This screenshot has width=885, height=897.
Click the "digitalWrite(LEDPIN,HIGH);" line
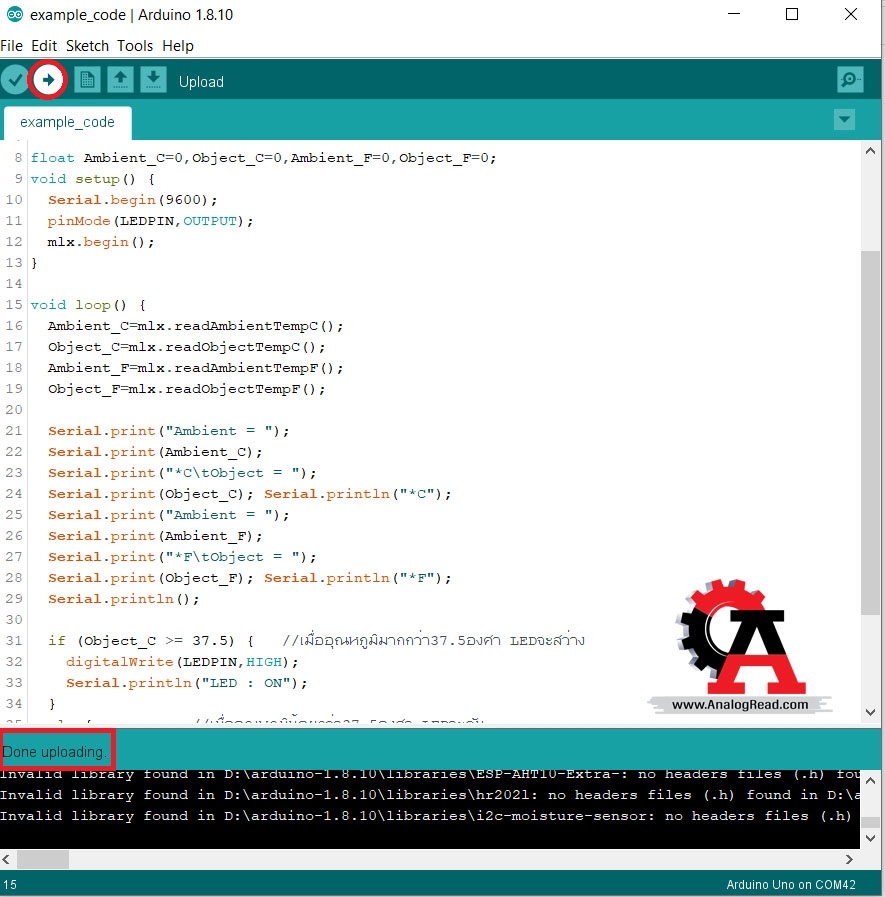[x=182, y=662]
